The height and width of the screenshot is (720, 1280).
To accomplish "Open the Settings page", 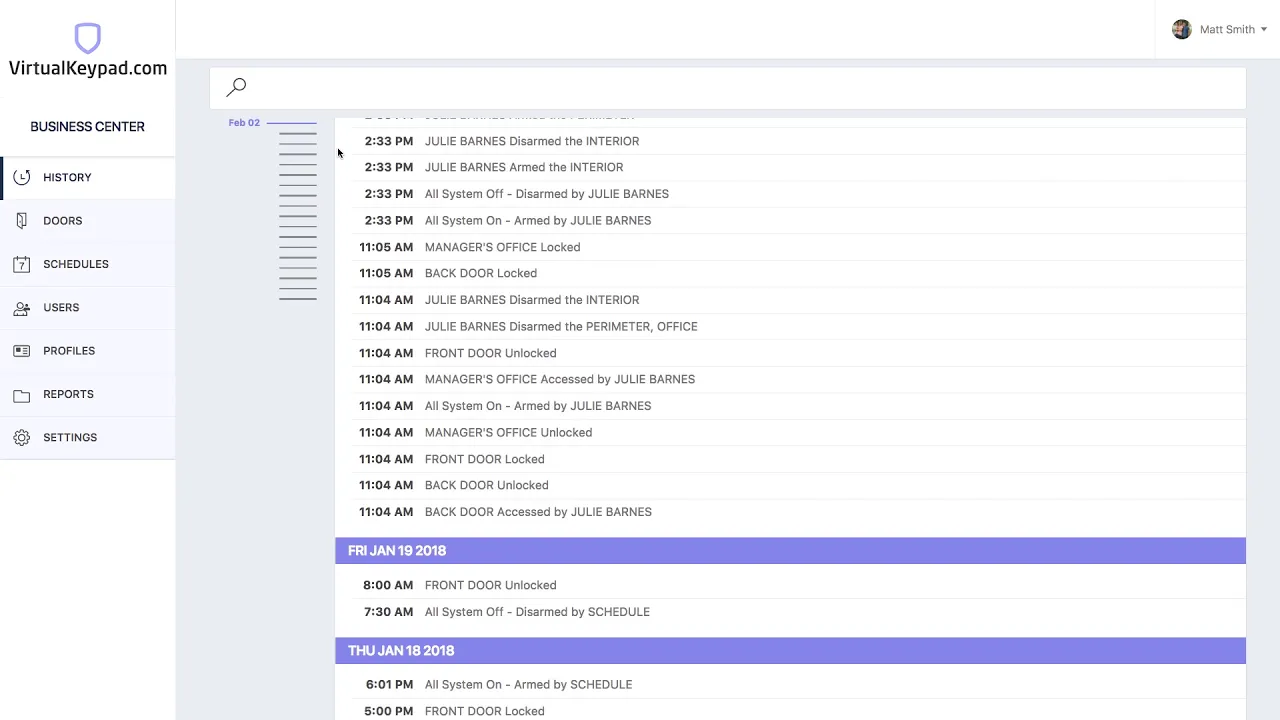I will pos(87,437).
